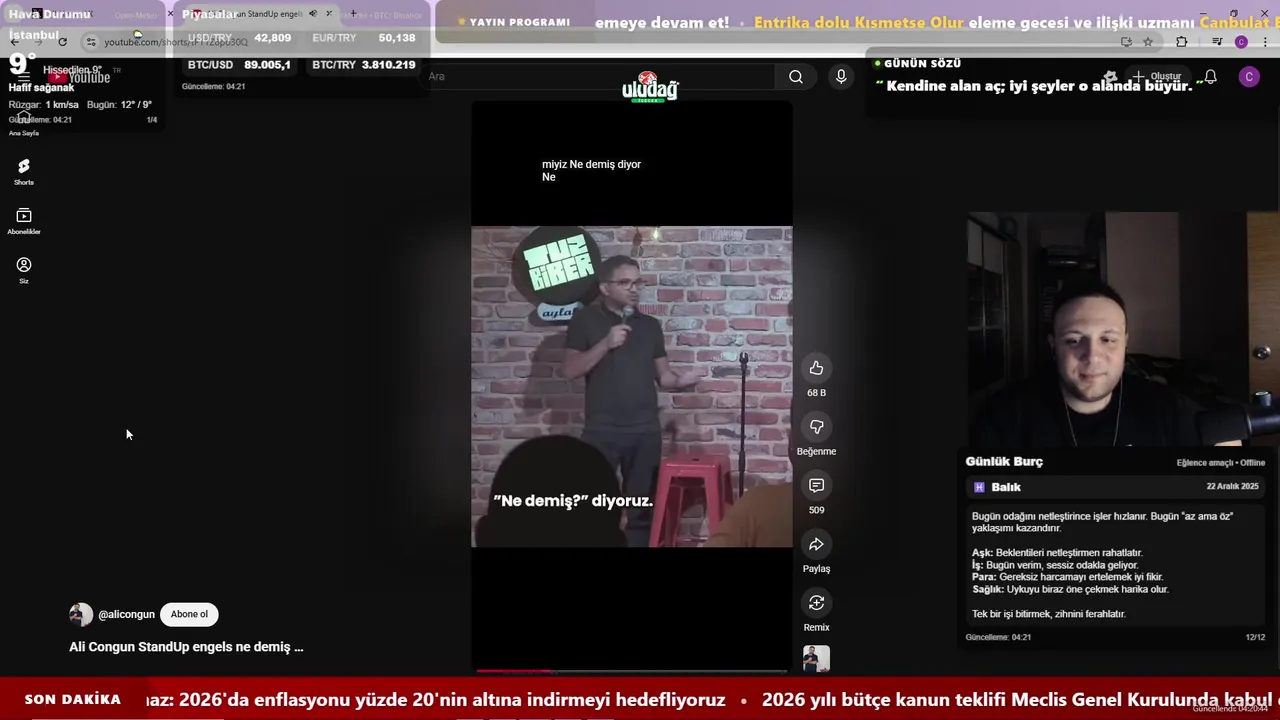Go to Shorts in the sidebar

24,172
